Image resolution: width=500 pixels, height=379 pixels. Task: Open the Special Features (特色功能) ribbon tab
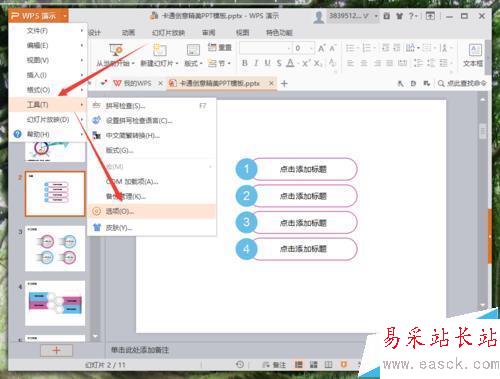click(279, 33)
